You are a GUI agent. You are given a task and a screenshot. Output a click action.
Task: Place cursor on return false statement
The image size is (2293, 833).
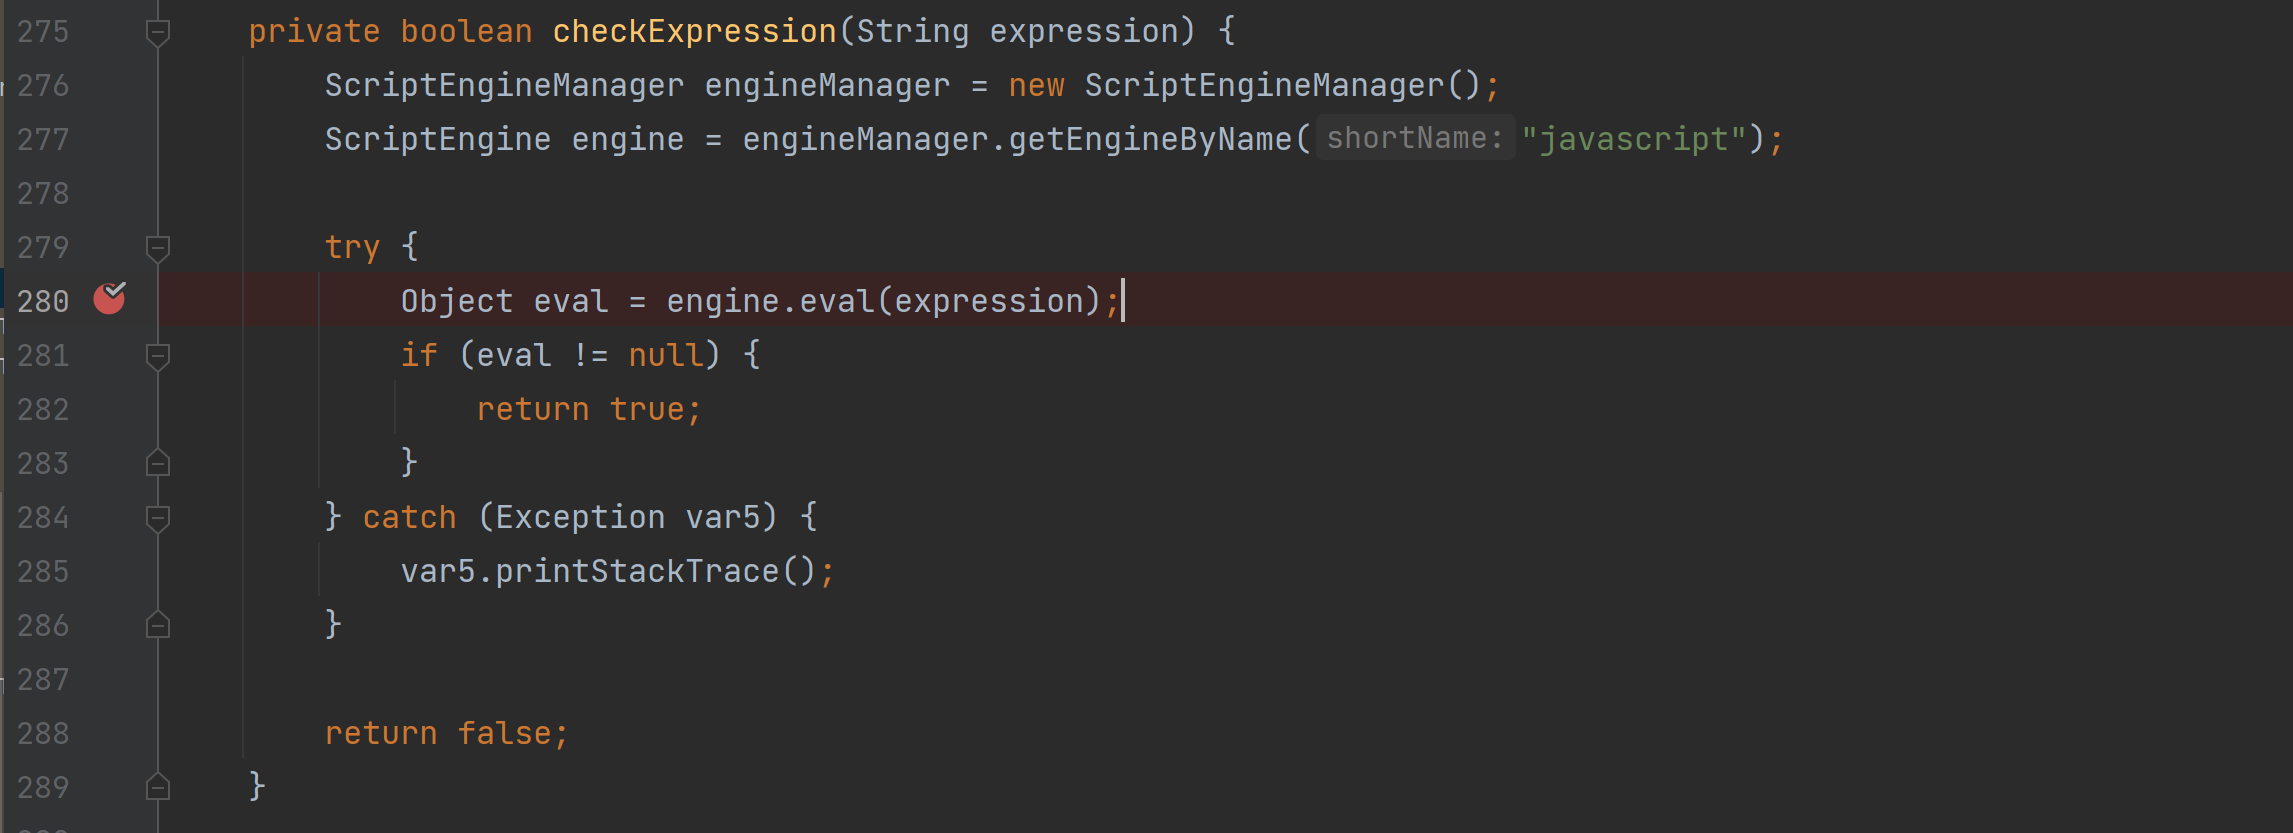coord(446,733)
